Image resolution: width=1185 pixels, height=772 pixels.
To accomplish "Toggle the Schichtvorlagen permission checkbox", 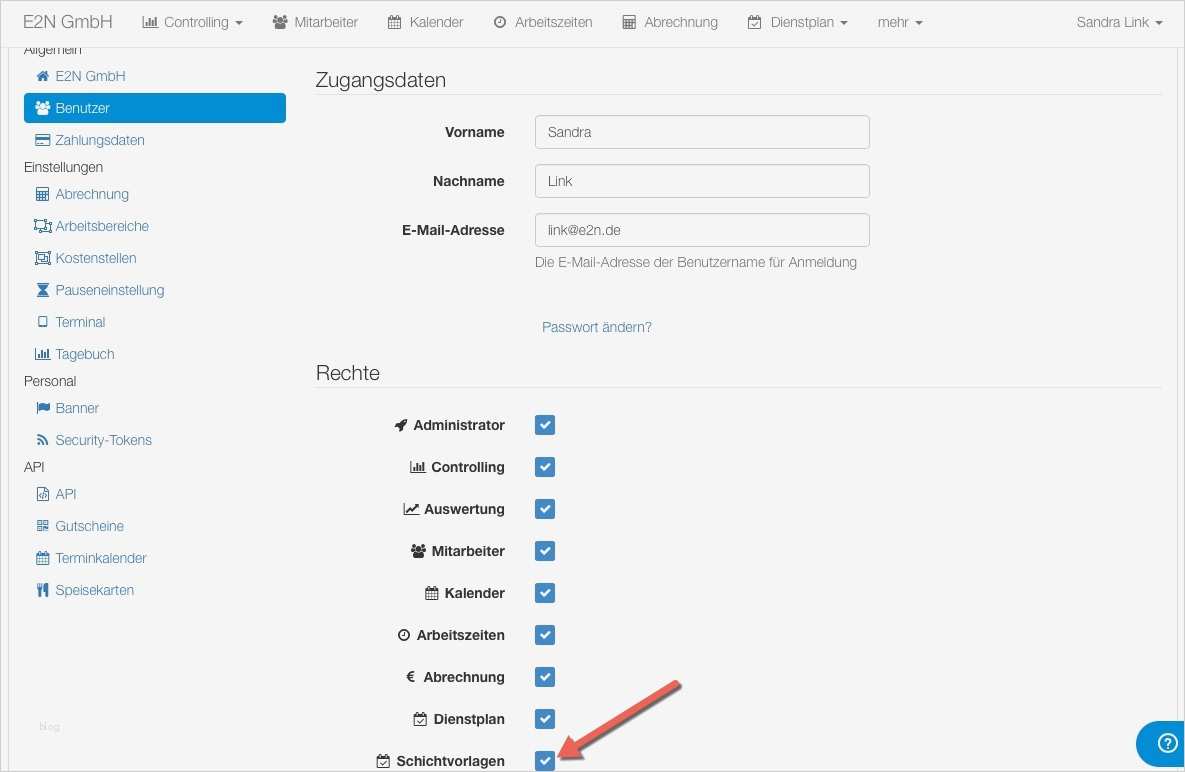I will click(x=544, y=760).
